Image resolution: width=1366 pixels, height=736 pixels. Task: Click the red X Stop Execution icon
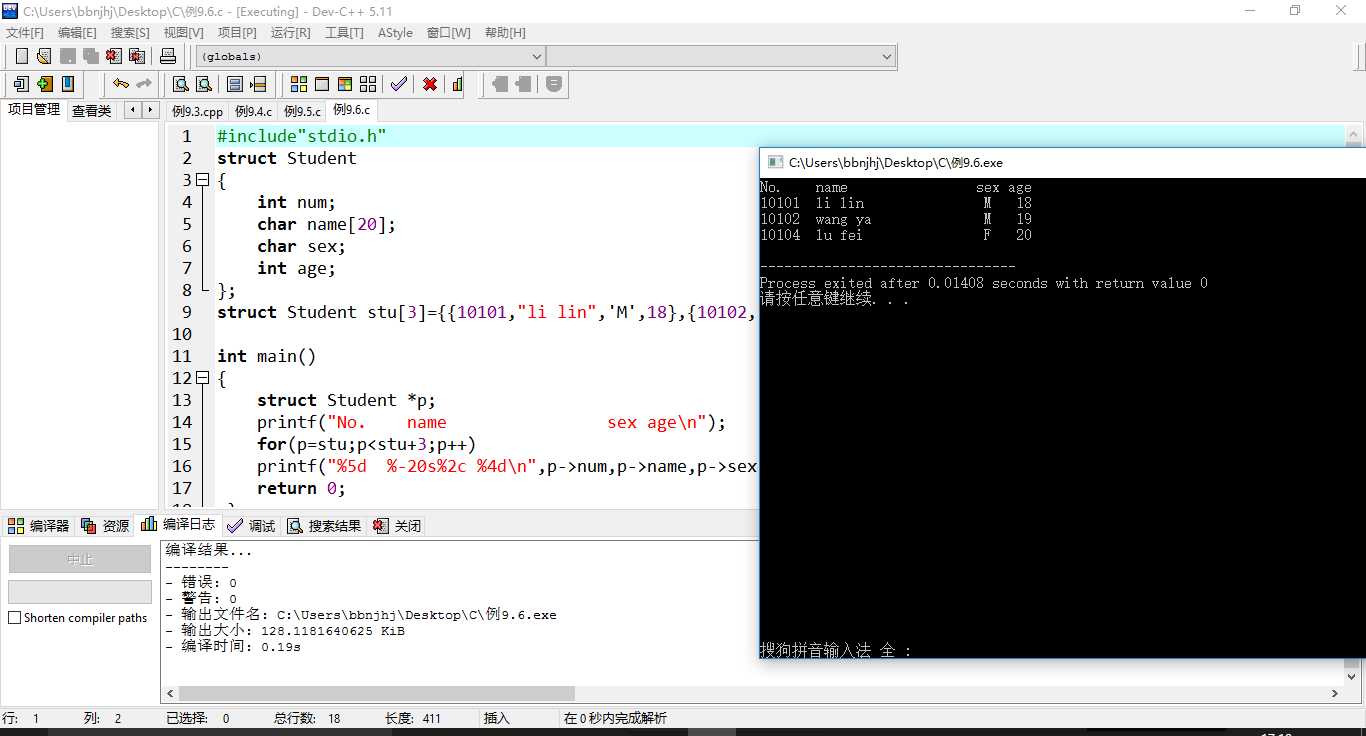[430, 84]
